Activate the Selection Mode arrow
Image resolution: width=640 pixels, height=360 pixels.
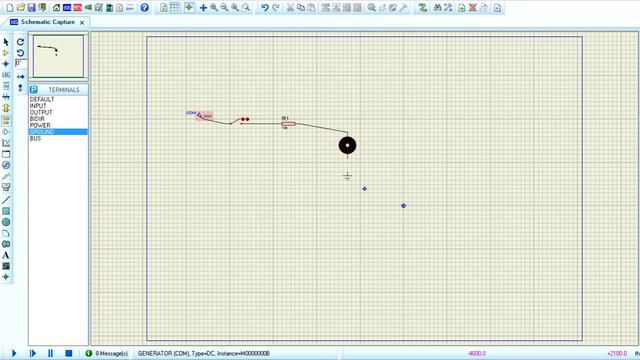6,42
